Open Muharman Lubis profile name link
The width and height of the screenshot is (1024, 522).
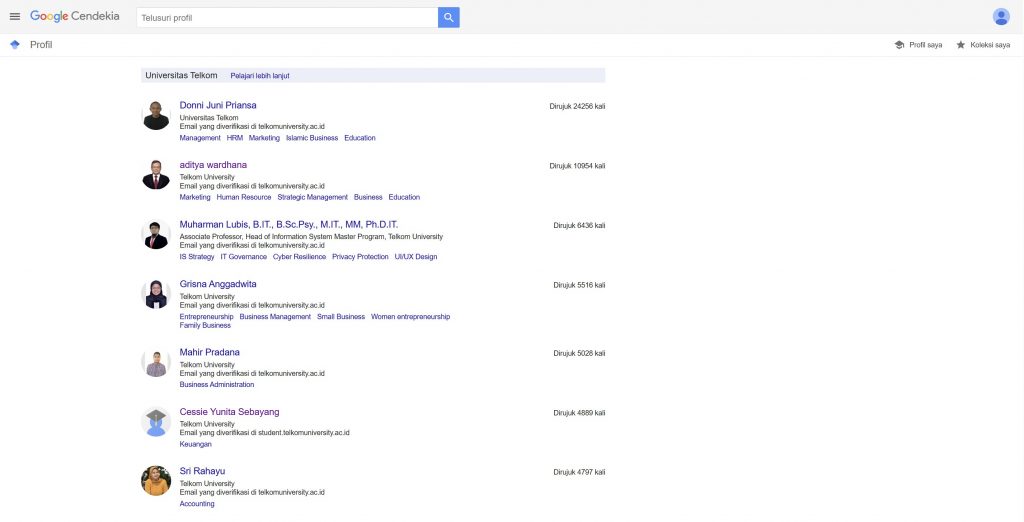coord(289,224)
